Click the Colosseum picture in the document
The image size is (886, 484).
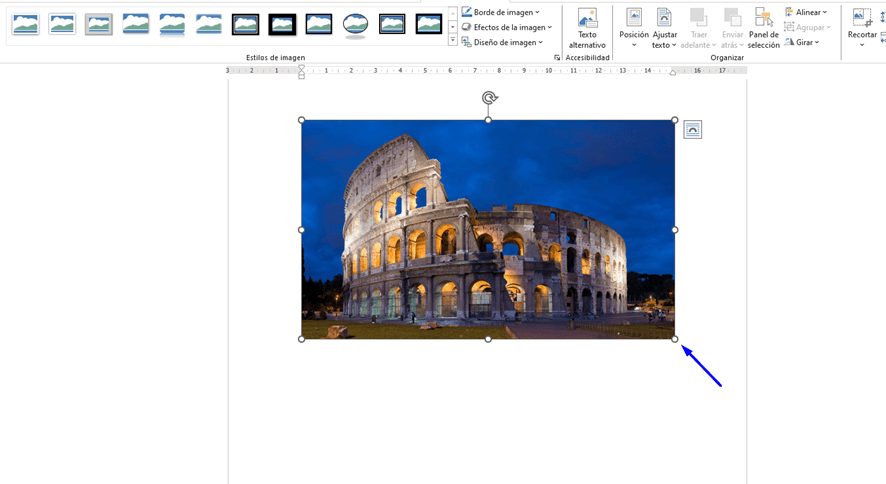pos(488,229)
